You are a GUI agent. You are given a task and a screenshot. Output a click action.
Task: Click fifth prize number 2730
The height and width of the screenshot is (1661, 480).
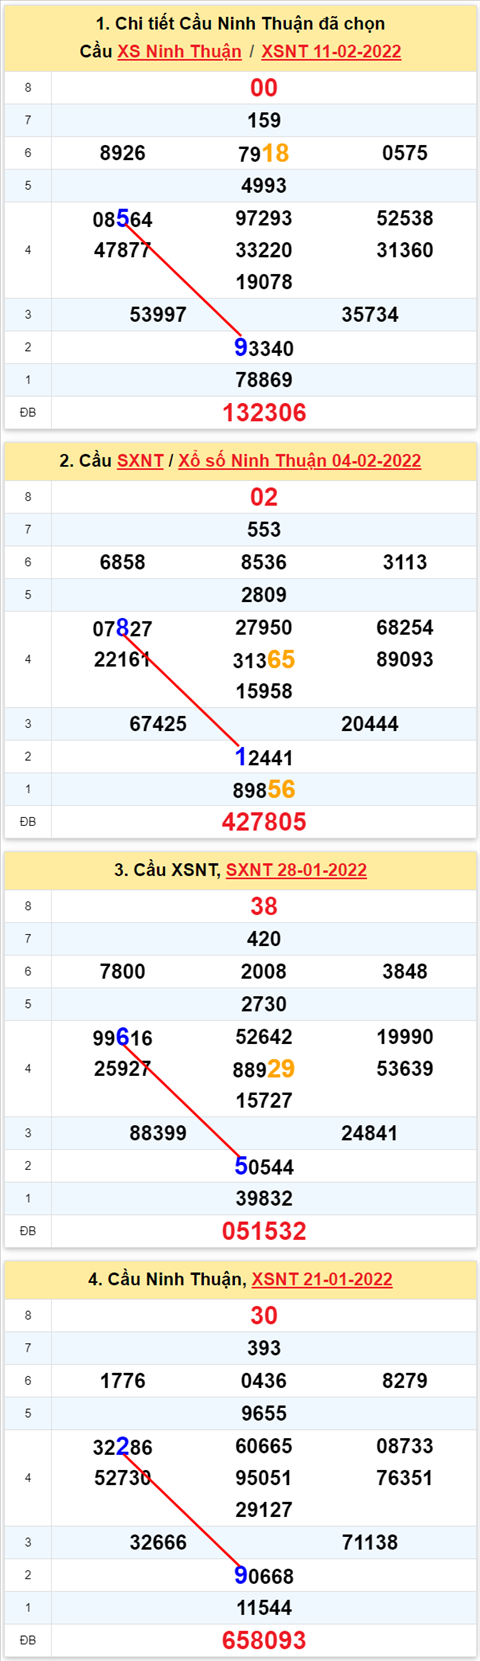tap(264, 1003)
